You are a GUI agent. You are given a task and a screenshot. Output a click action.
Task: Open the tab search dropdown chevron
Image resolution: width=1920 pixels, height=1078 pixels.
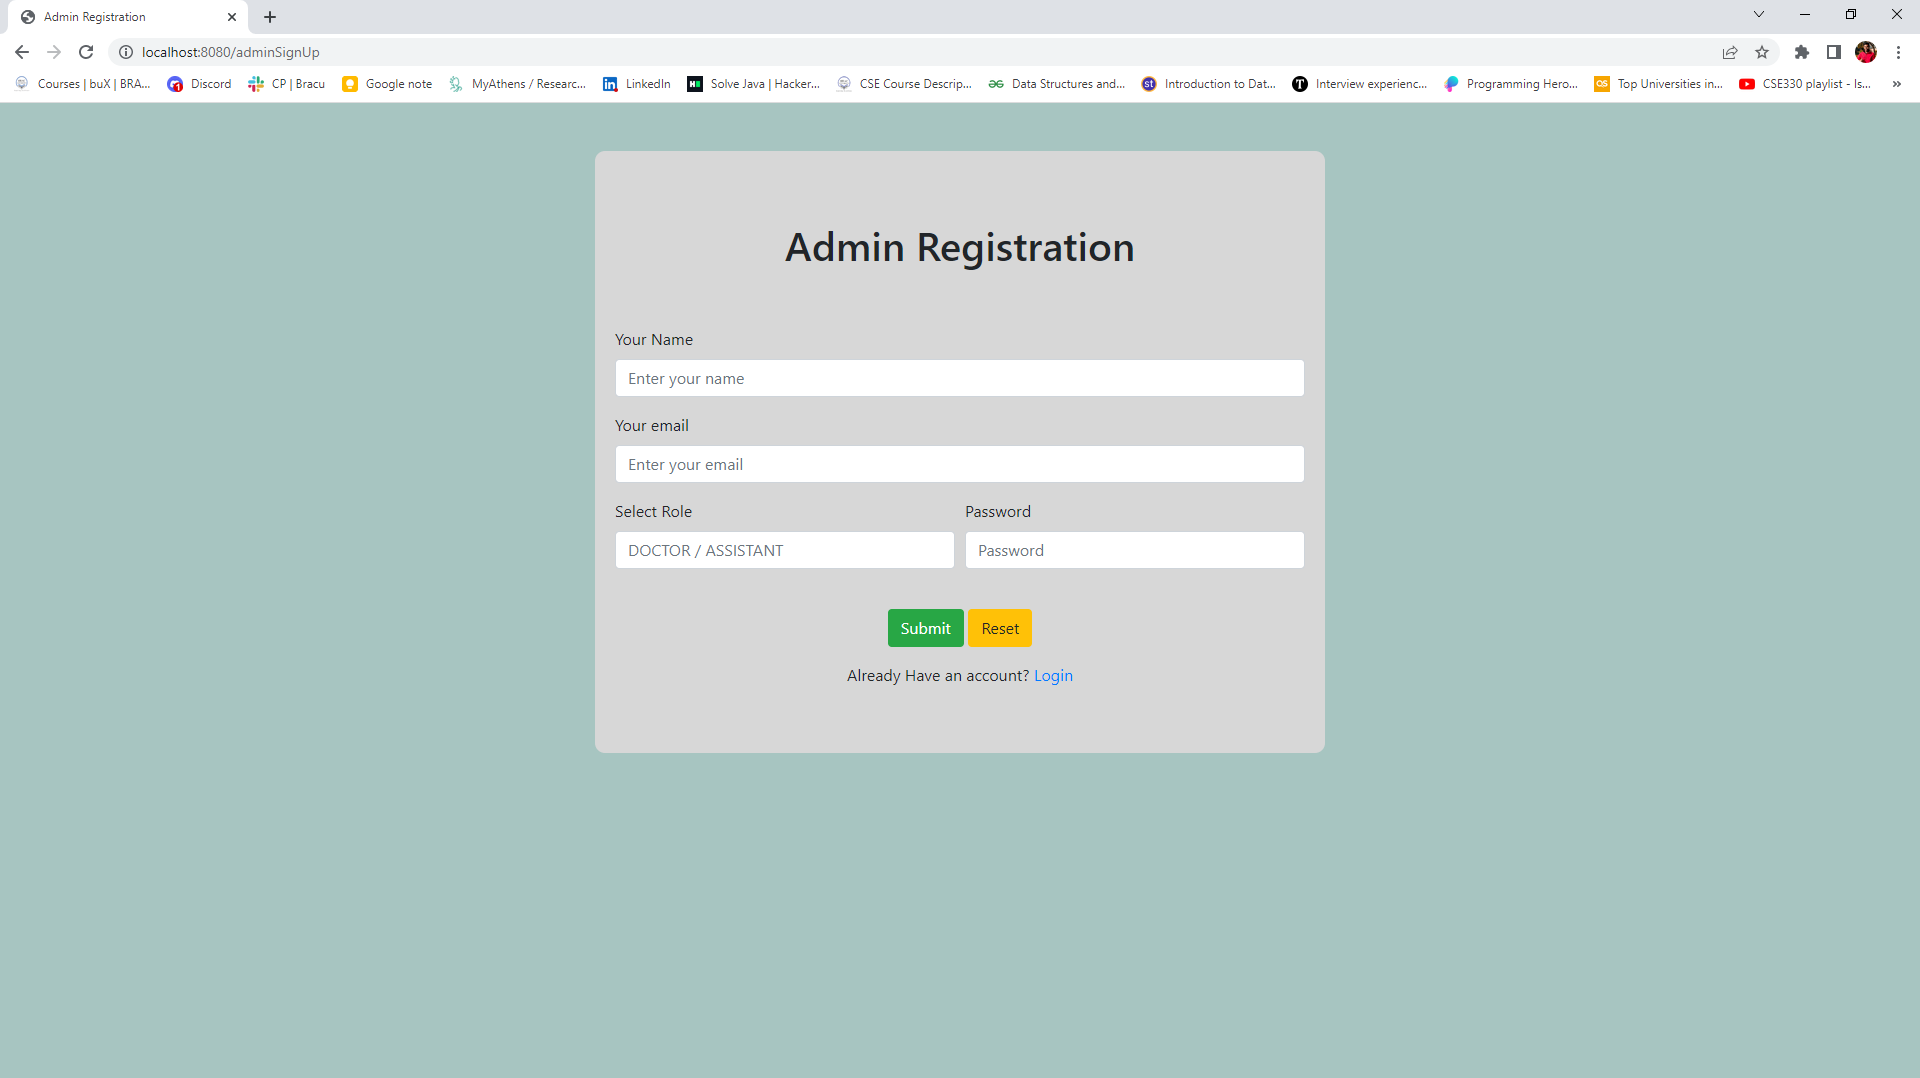point(1758,14)
